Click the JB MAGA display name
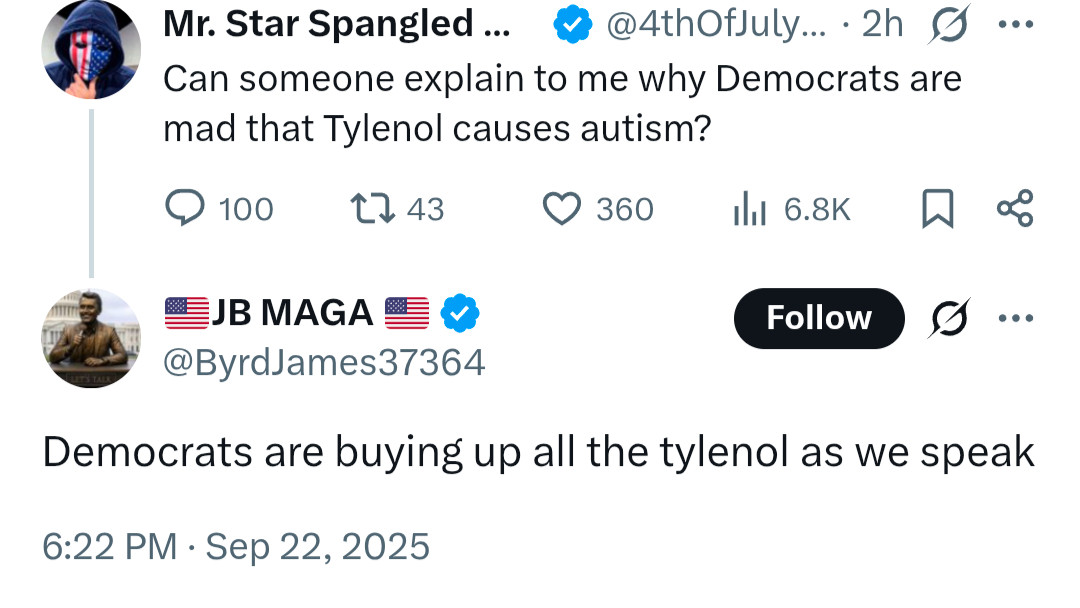Screen dimensions: 1080x608 (x=292, y=314)
